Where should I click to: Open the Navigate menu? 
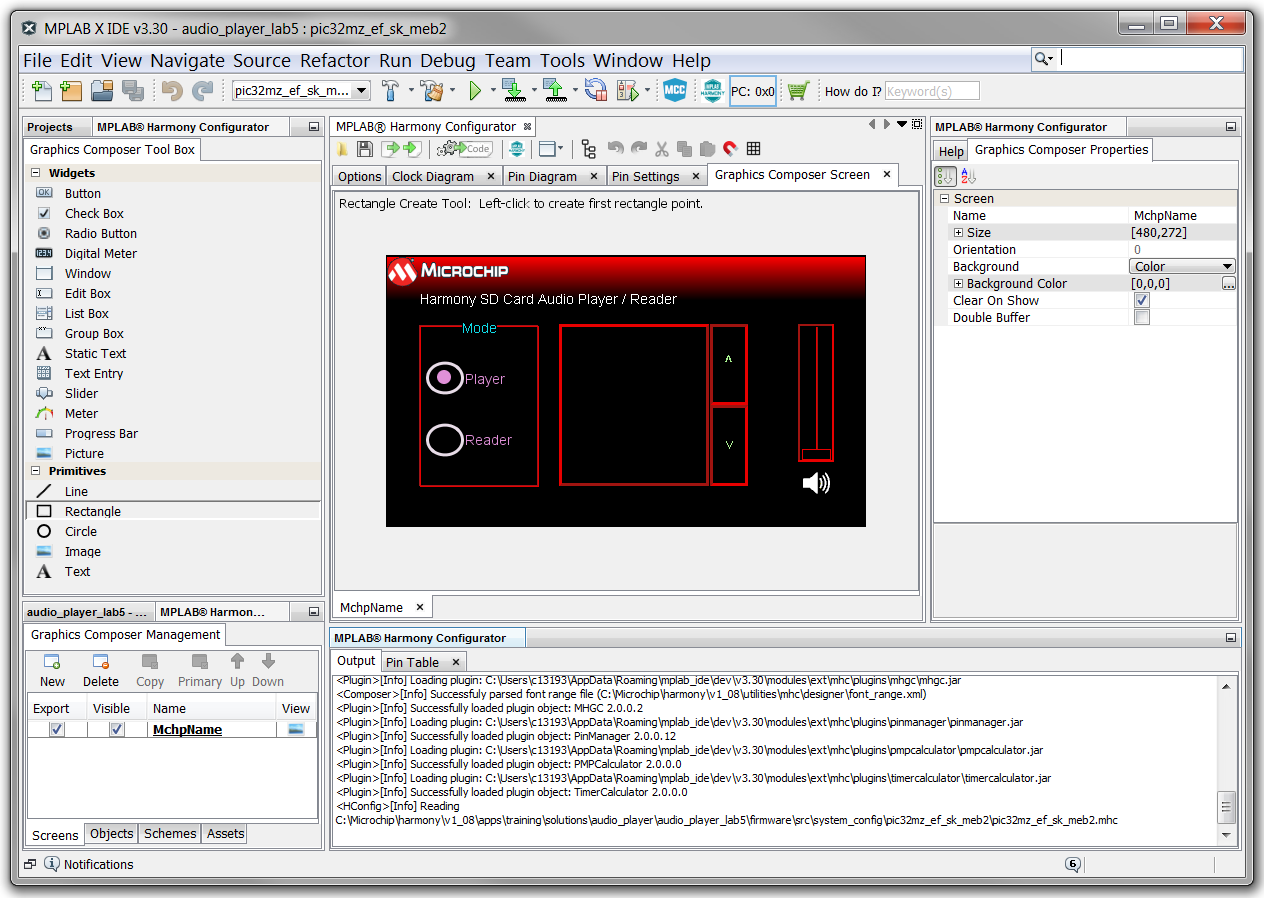[189, 61]
